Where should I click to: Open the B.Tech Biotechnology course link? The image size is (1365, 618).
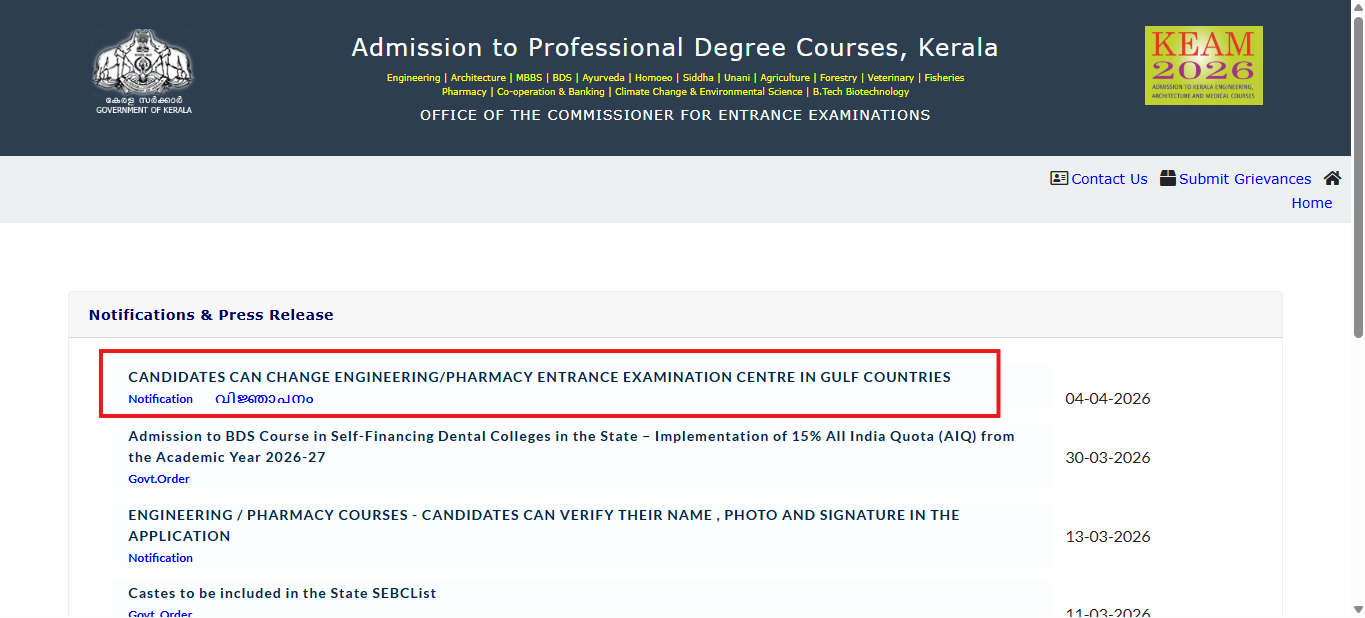point(861,91)
